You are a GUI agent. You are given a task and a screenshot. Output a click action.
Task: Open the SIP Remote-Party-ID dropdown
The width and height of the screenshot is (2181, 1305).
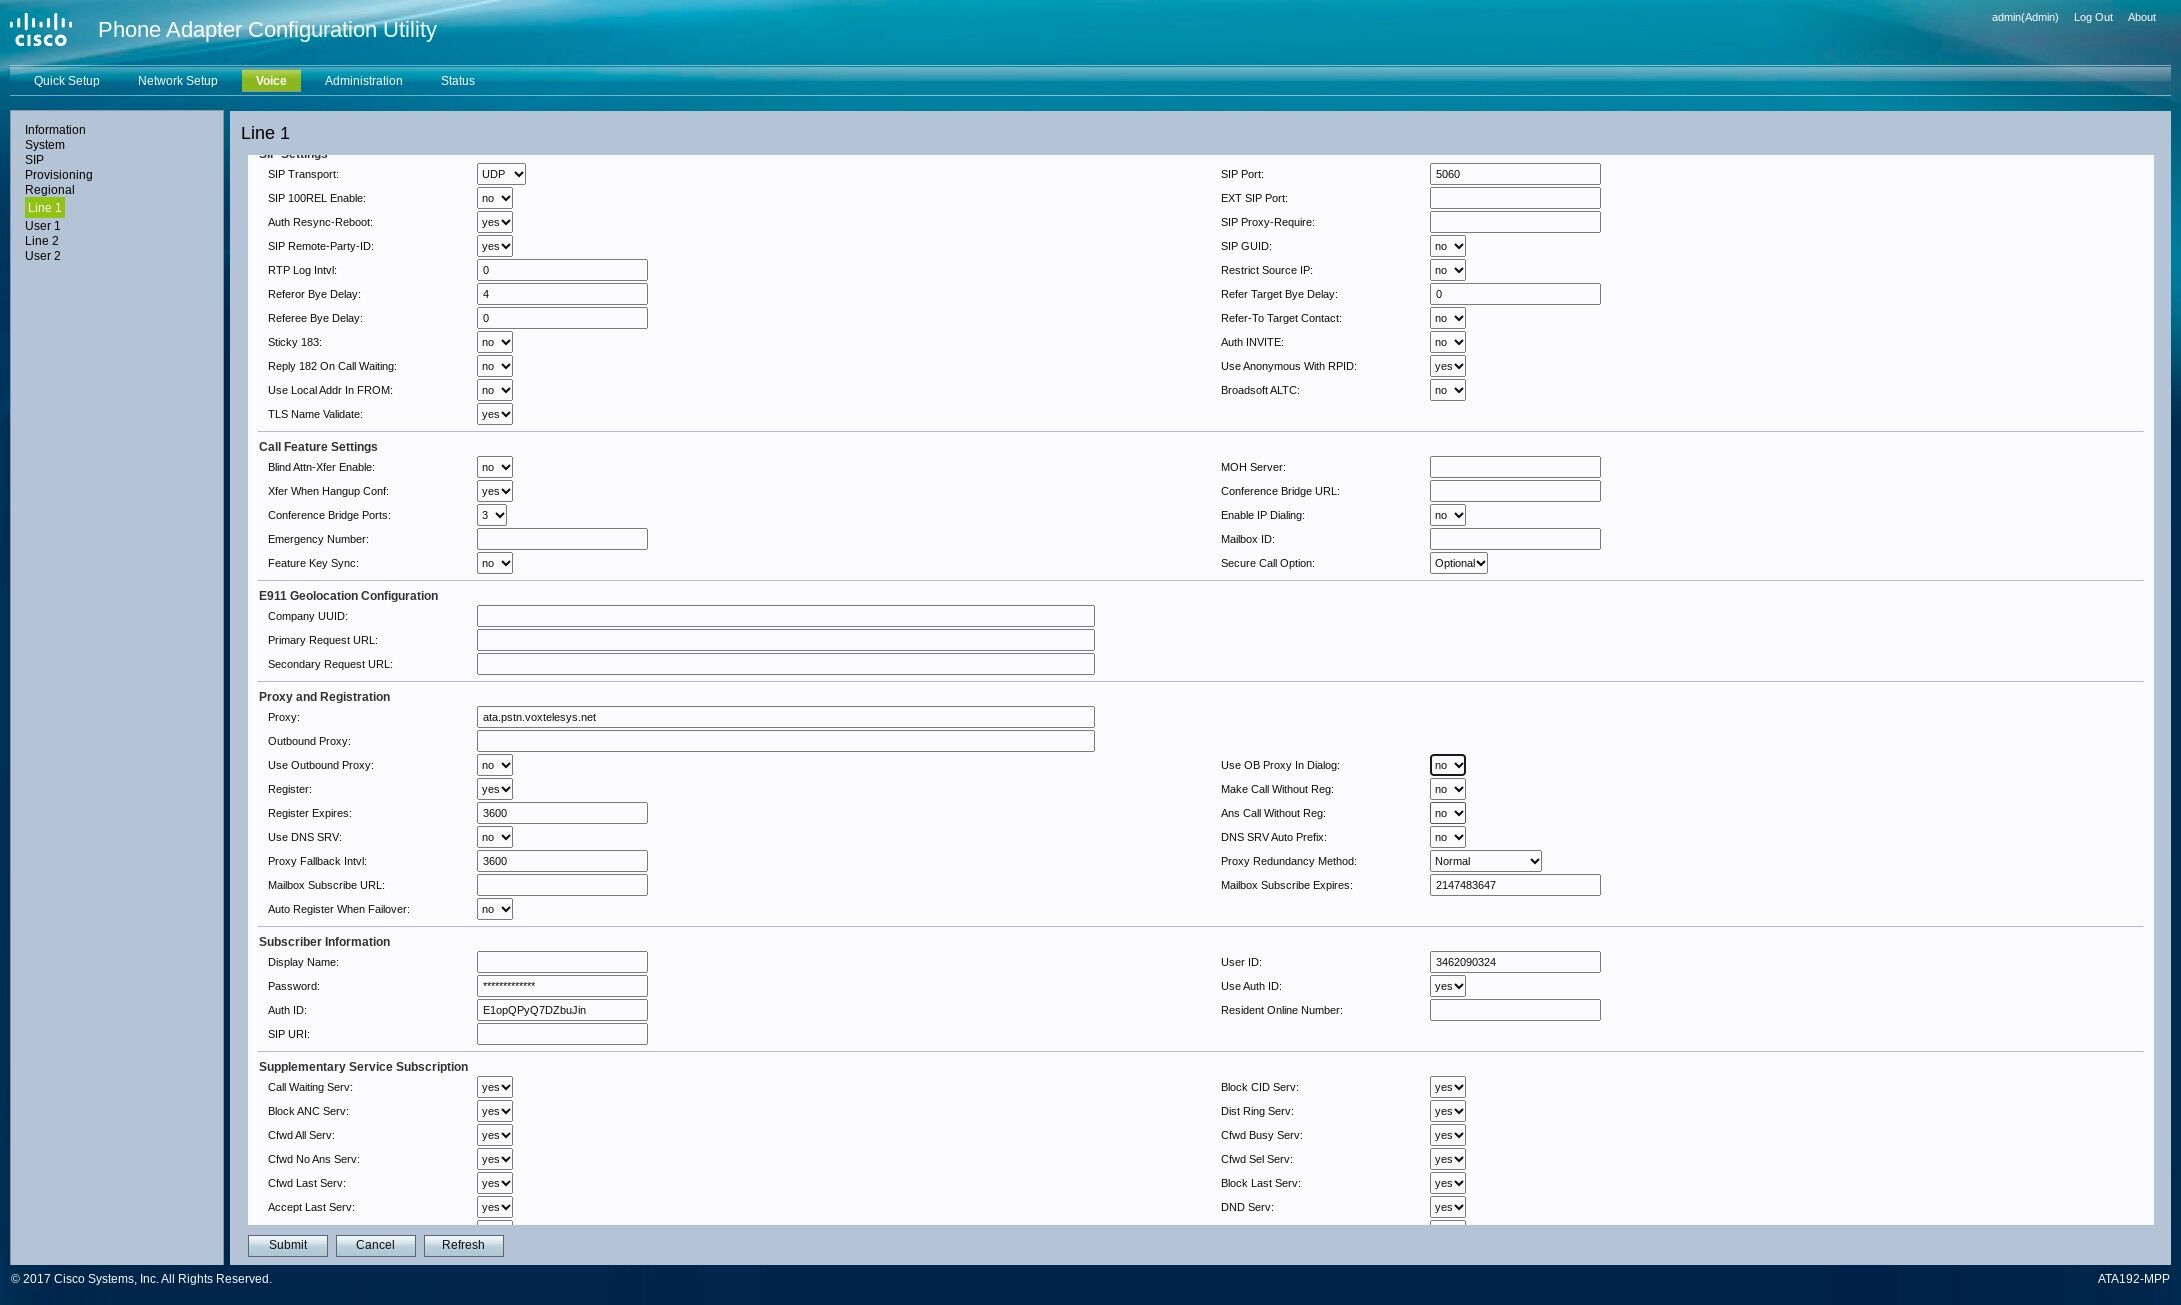(495, 246)
